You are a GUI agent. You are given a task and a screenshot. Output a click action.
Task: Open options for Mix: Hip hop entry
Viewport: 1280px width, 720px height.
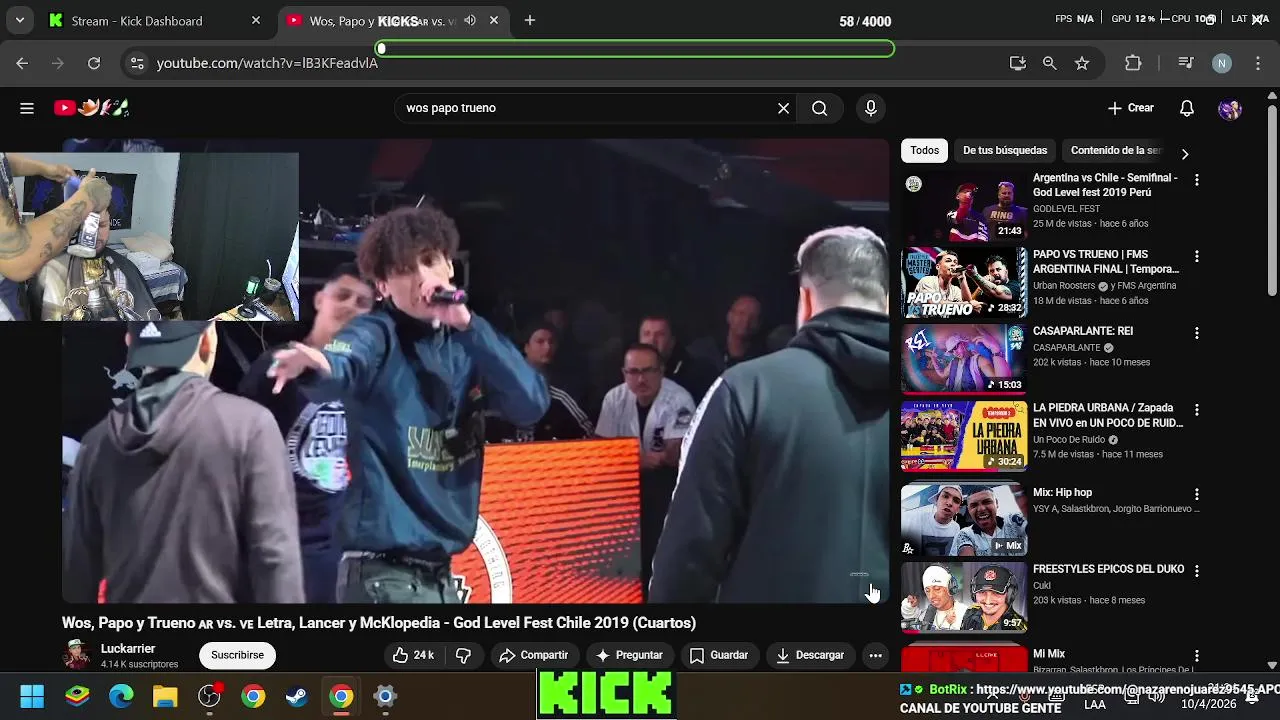pos(1197,494)
